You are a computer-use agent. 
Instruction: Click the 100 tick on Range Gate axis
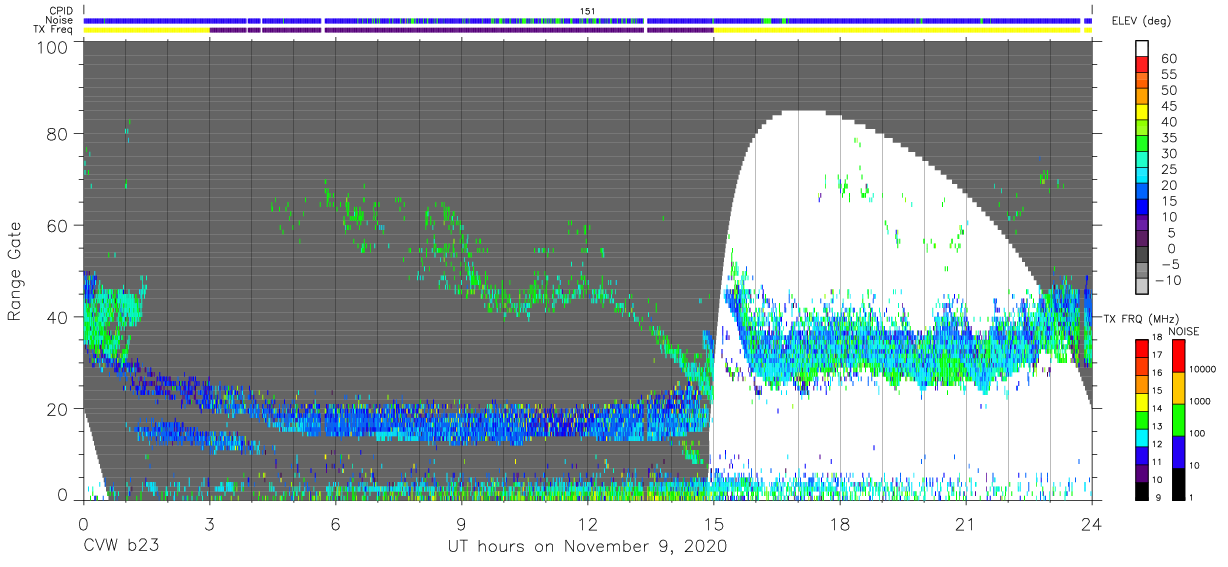point(52,47)
